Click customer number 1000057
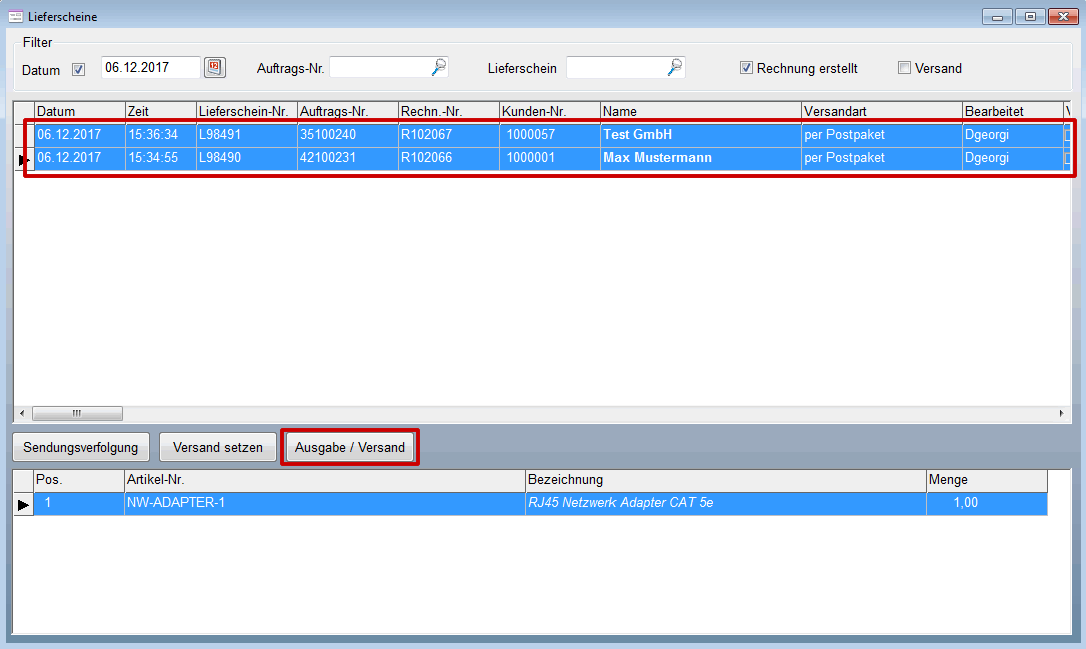Image resolution: width=1086 pixels, height=649 pixels. [x=550, y=134]
